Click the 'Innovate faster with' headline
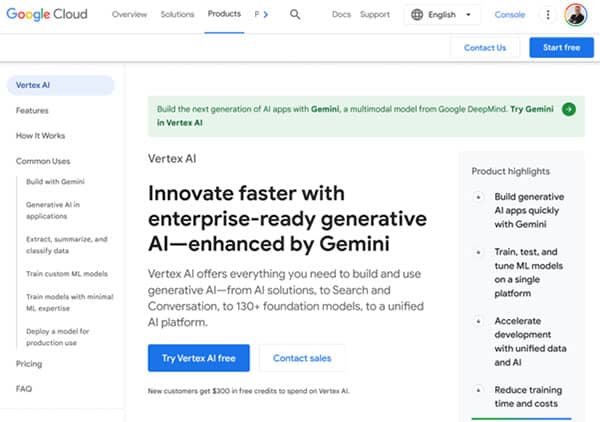Image resolution: width=600 pixels, height=422 pixels. [246, 193]
